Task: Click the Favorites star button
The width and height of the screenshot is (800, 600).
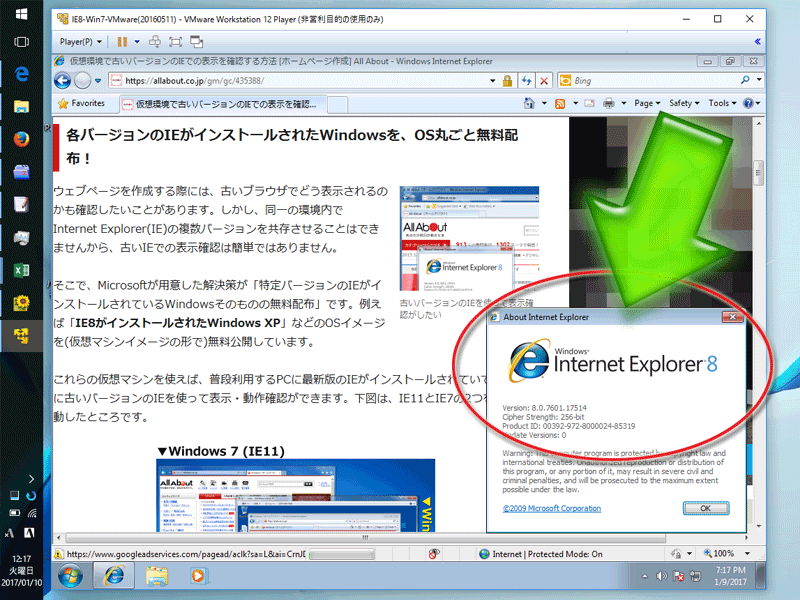Action: tap(81, 103)
